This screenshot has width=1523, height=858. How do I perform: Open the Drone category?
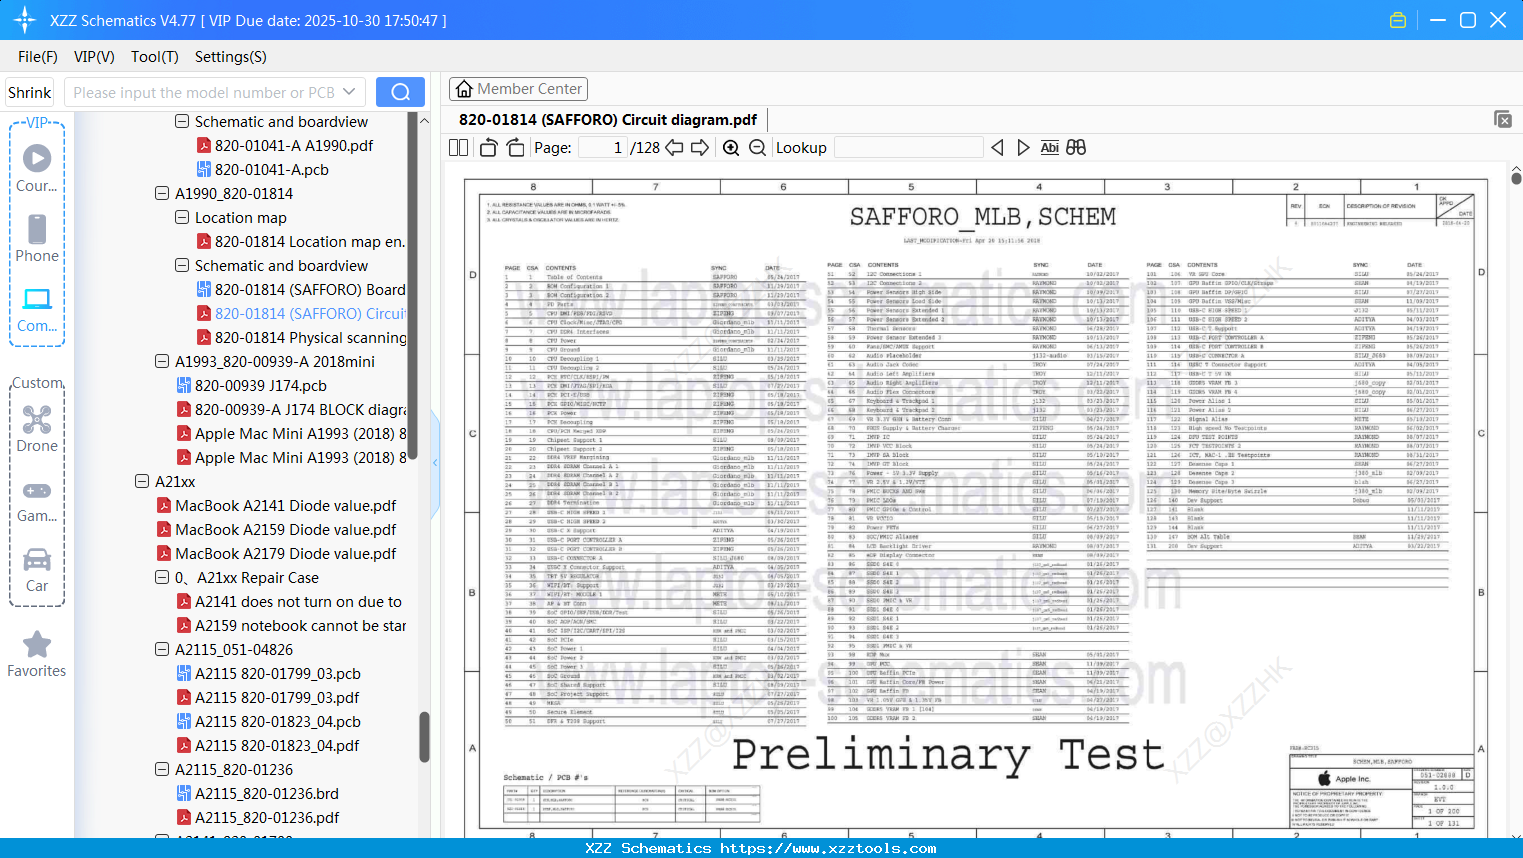[x=37, y=429]
